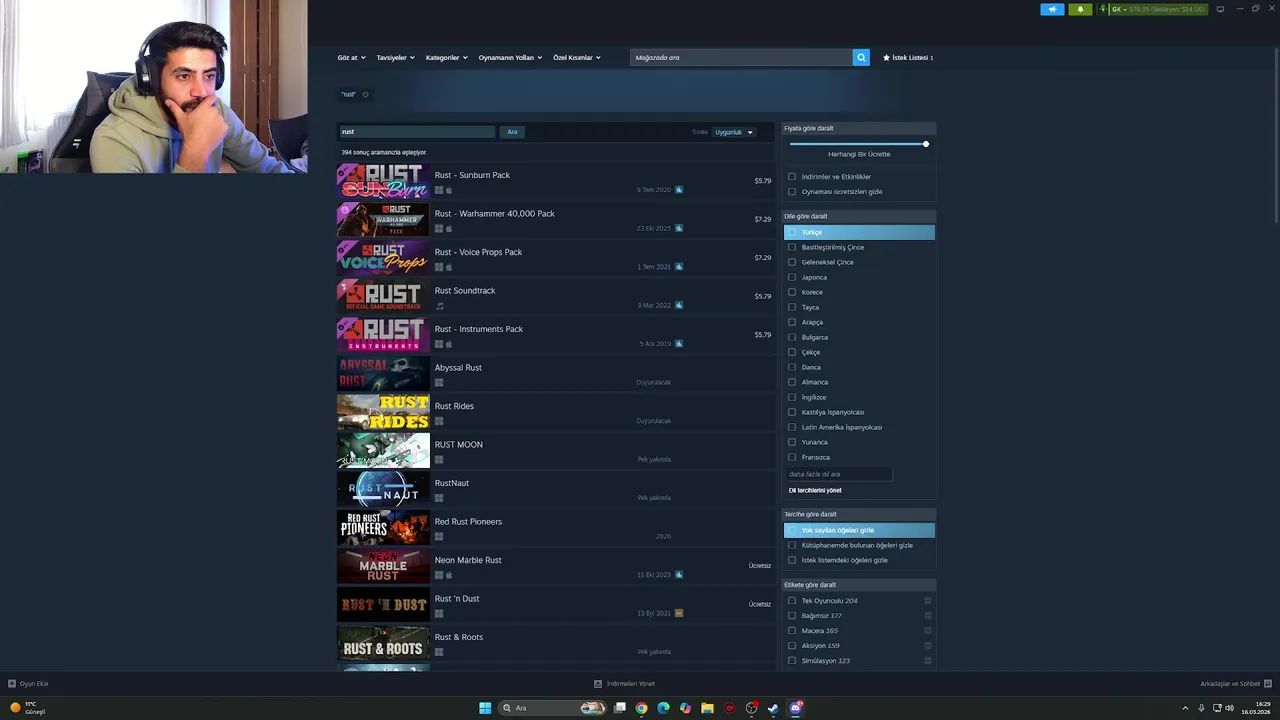The image size is (1280, 720).
Task: Open File Explorer from the taskbar
Action: 707,708
